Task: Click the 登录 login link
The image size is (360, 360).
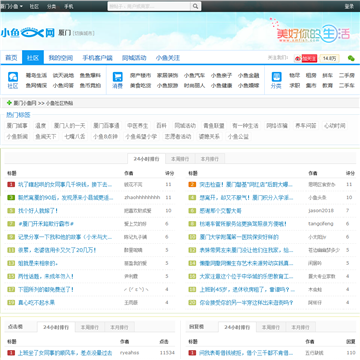Action: (x=349, y=6)
